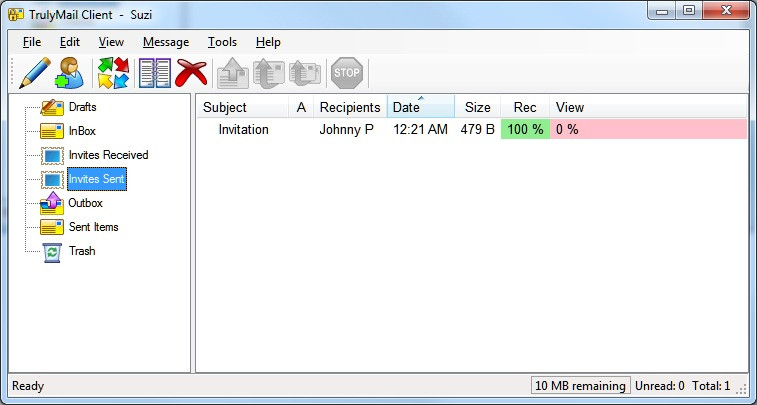The height and width of the screenshot is (405, 757).
Task: Click the 12:21 AM date cell
Action: click(x=421, y=129)
